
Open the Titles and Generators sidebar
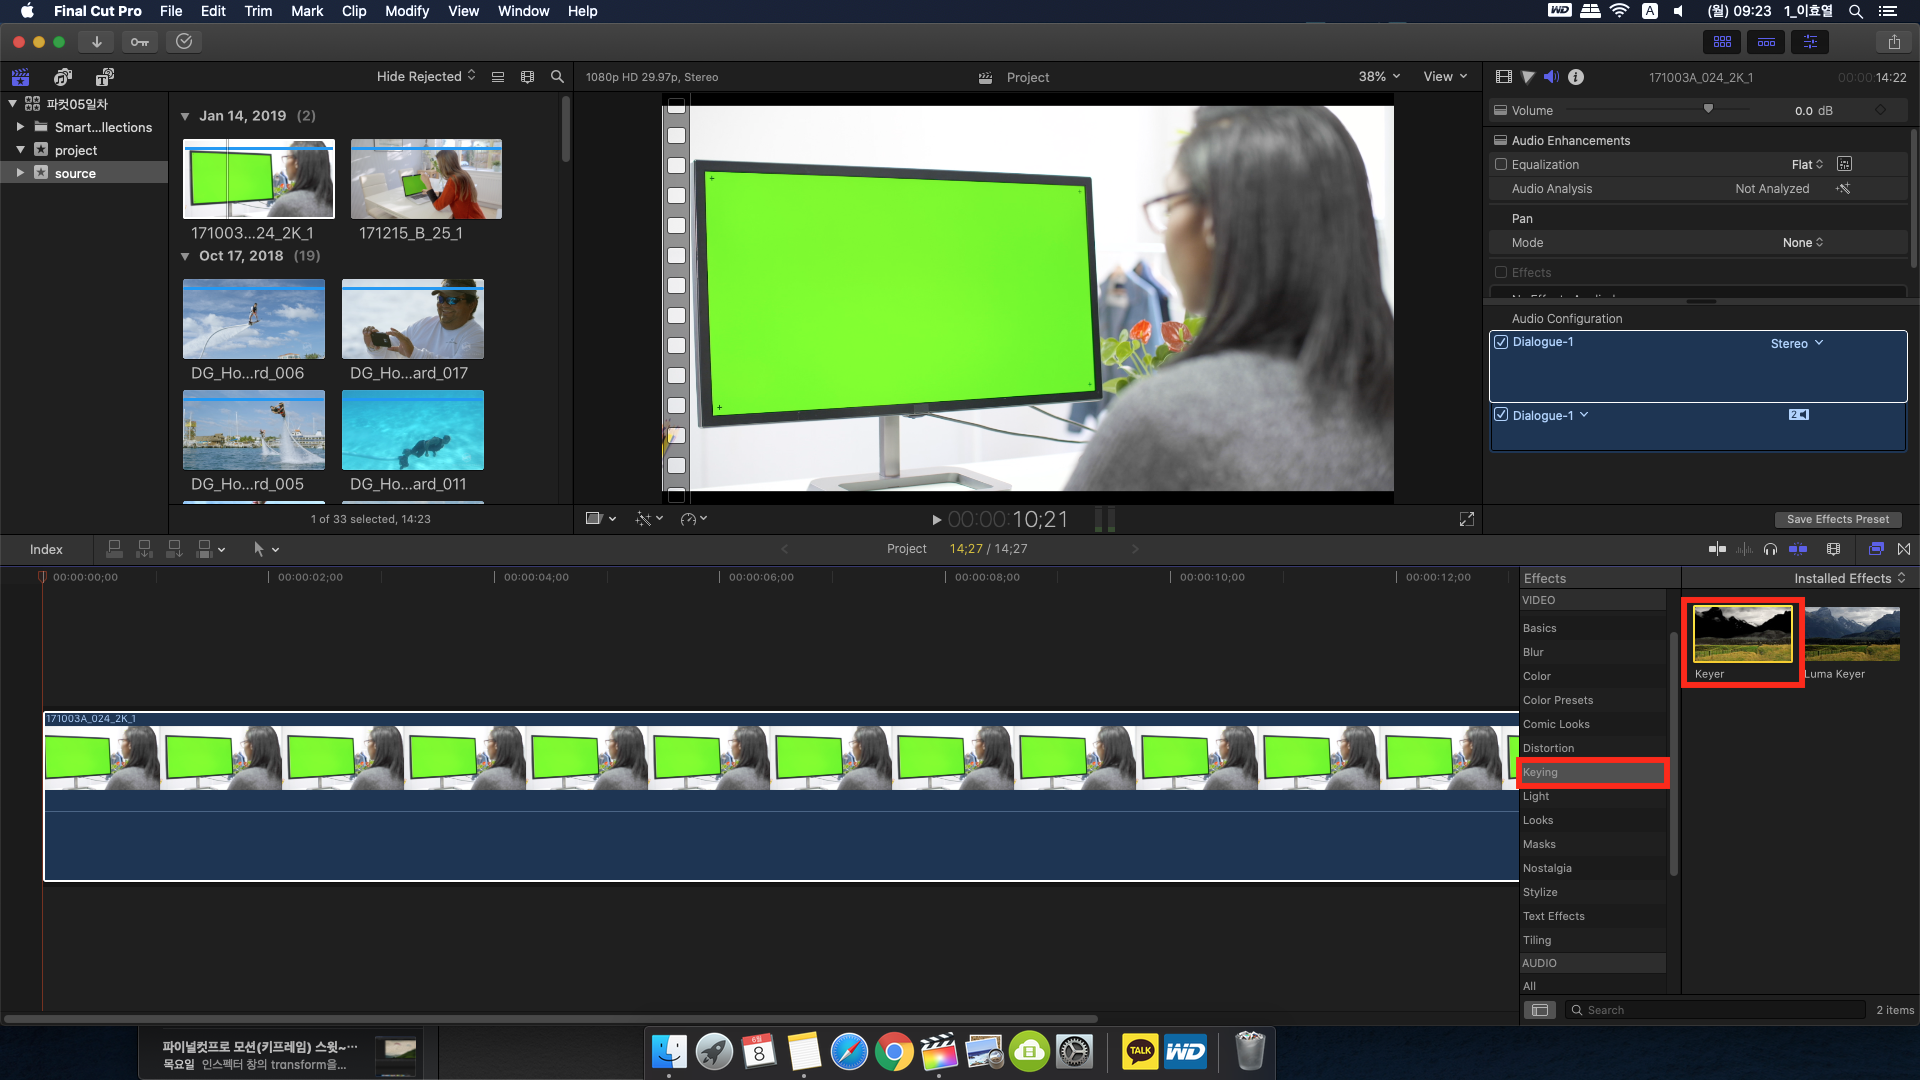(104, 77)
